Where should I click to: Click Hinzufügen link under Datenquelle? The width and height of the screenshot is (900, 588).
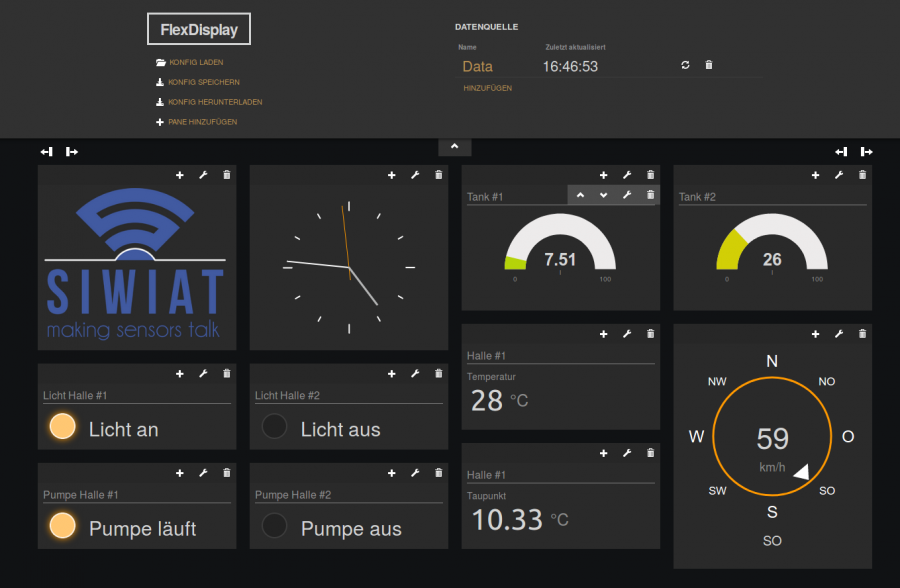487,88
